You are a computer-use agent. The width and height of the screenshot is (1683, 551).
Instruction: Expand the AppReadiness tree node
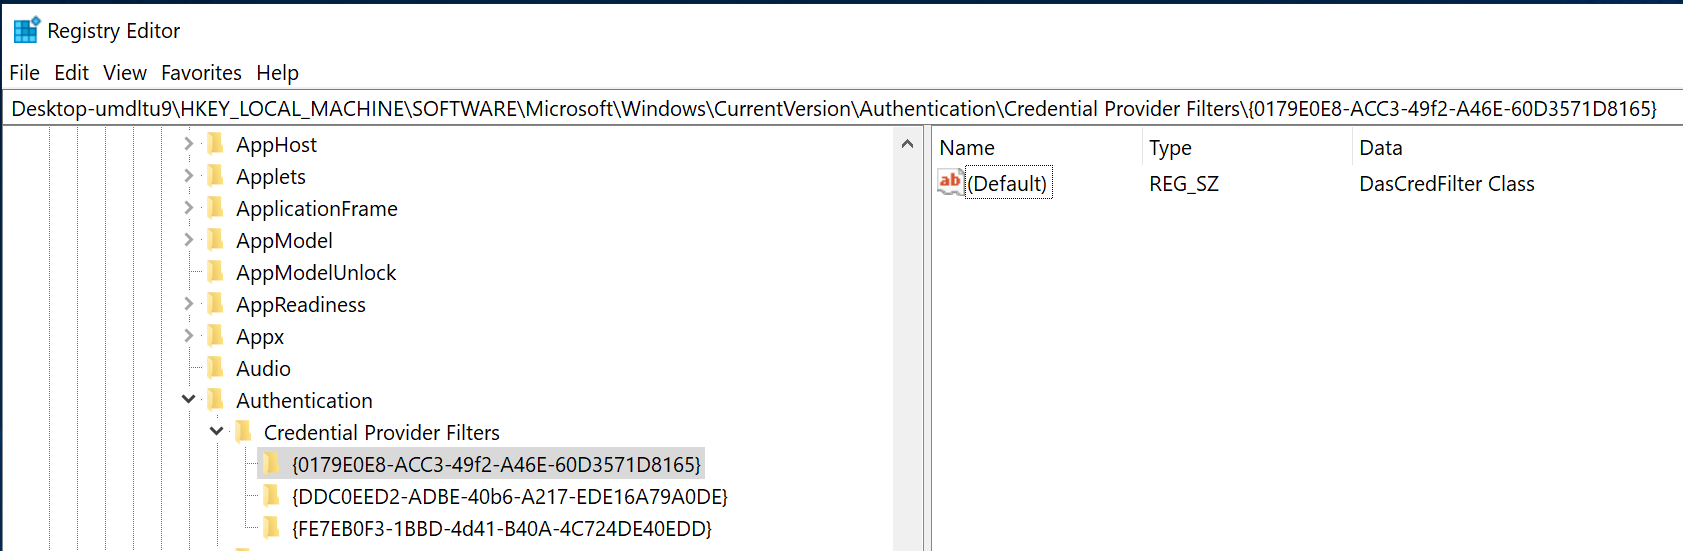point(188,304)
